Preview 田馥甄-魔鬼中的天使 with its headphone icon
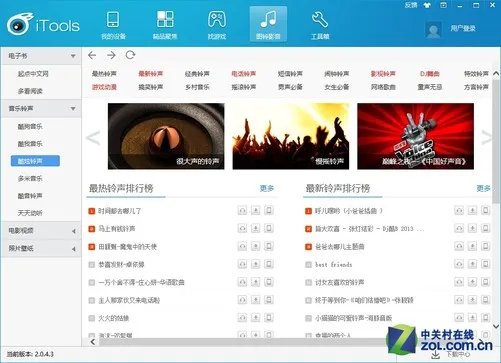 point(242,246)
